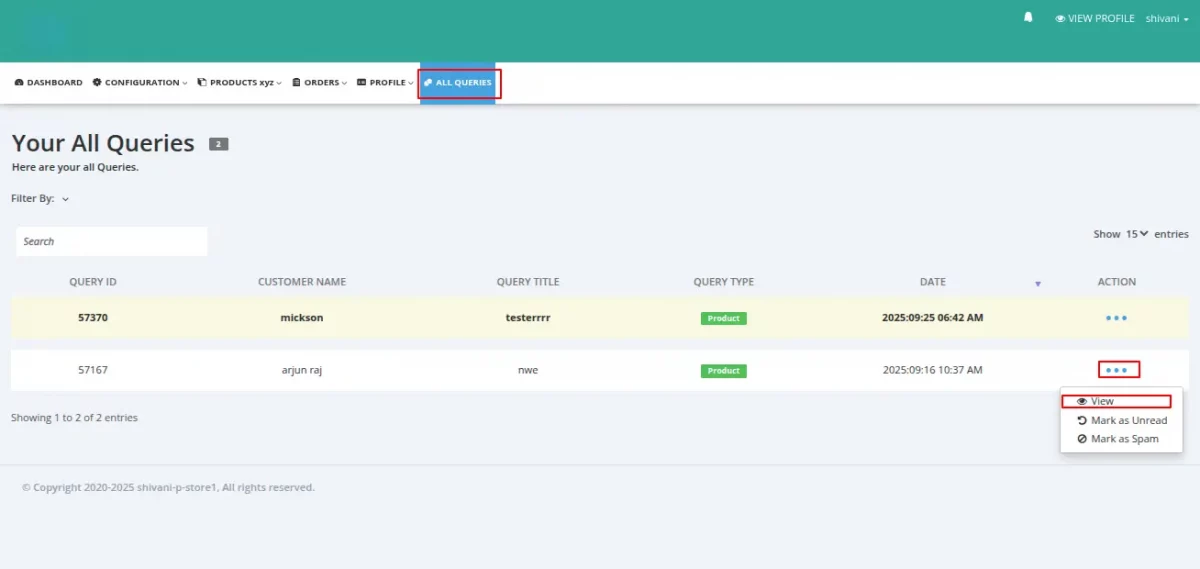Sort by Query Type column header
This screenshot has height=569, width=1200.
pos(724,282)
